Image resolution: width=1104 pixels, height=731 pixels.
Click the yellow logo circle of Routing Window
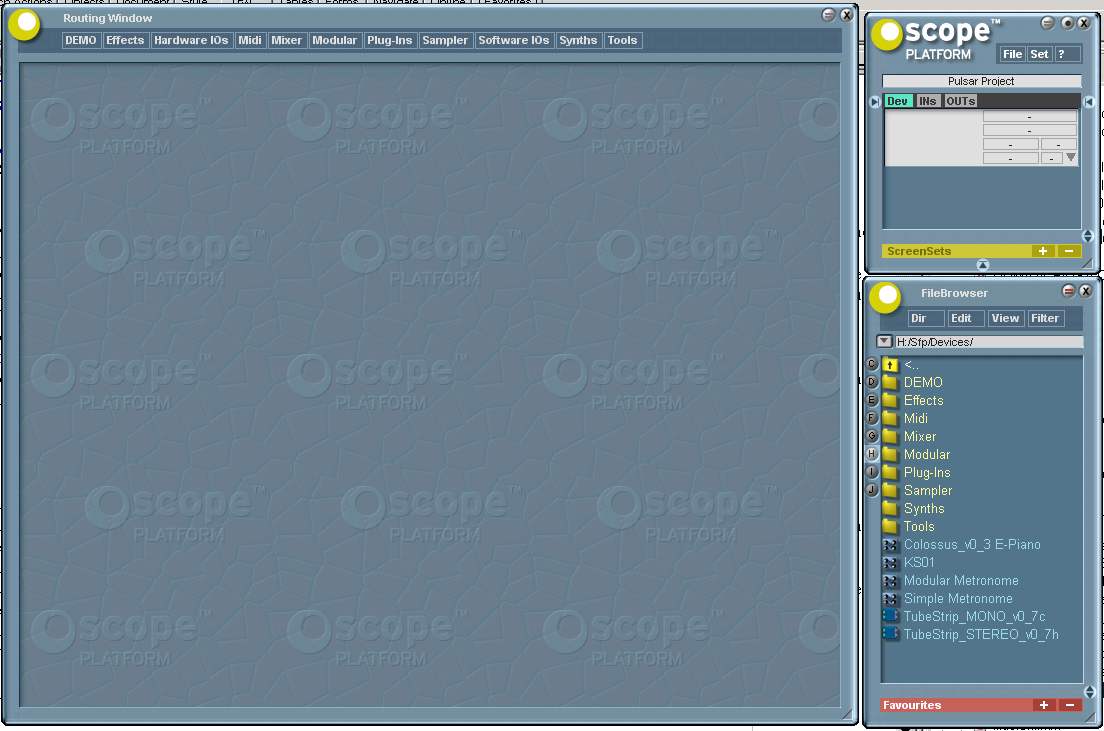pos(25,25)
